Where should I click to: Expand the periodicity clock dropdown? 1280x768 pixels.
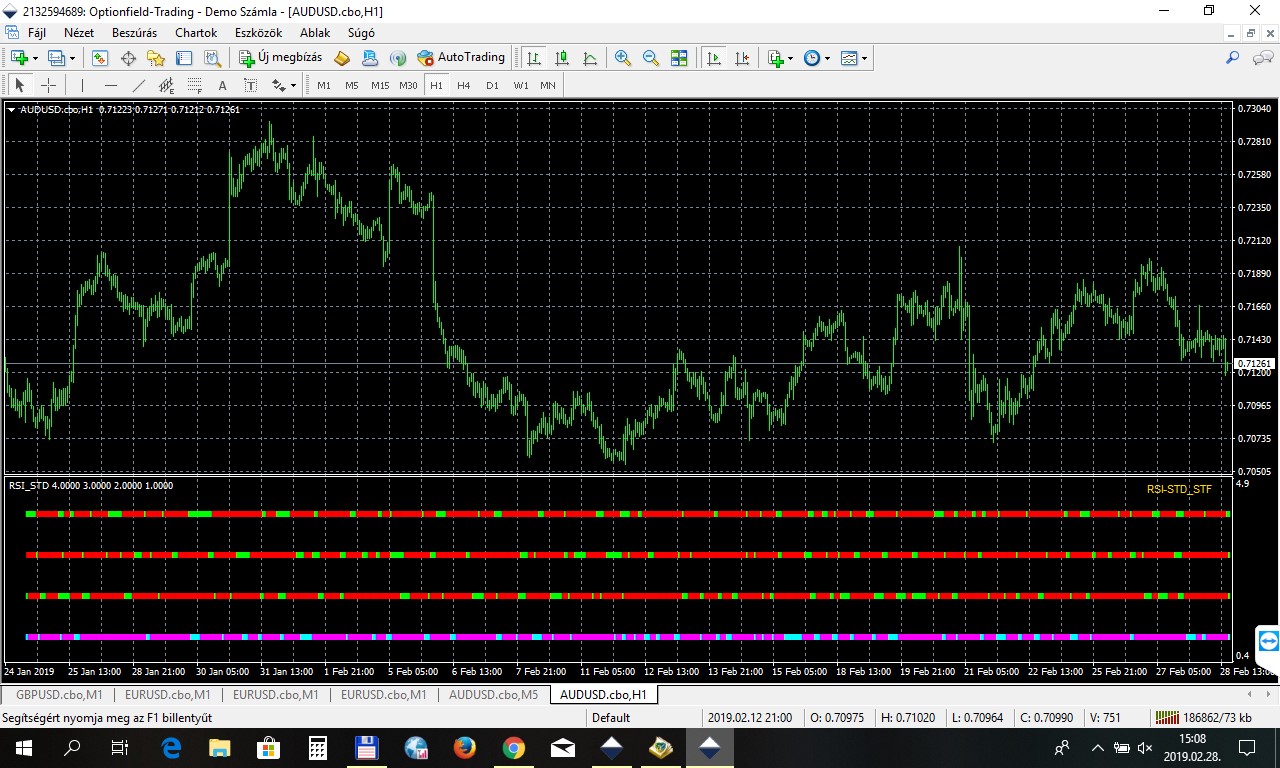point(827,58)
